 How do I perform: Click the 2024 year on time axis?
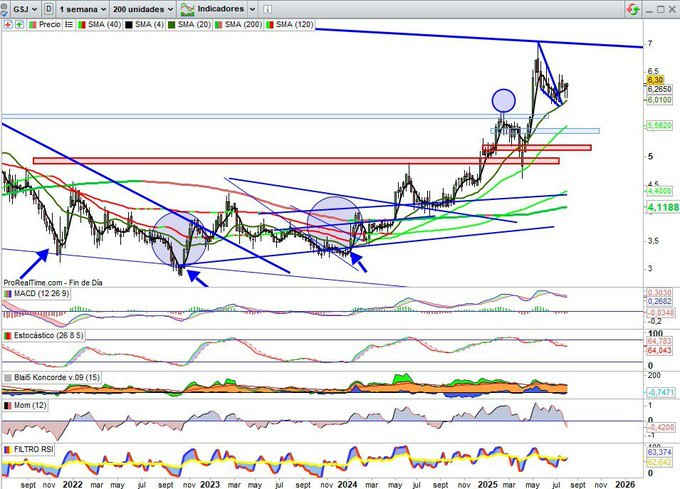tap(347, 484)
